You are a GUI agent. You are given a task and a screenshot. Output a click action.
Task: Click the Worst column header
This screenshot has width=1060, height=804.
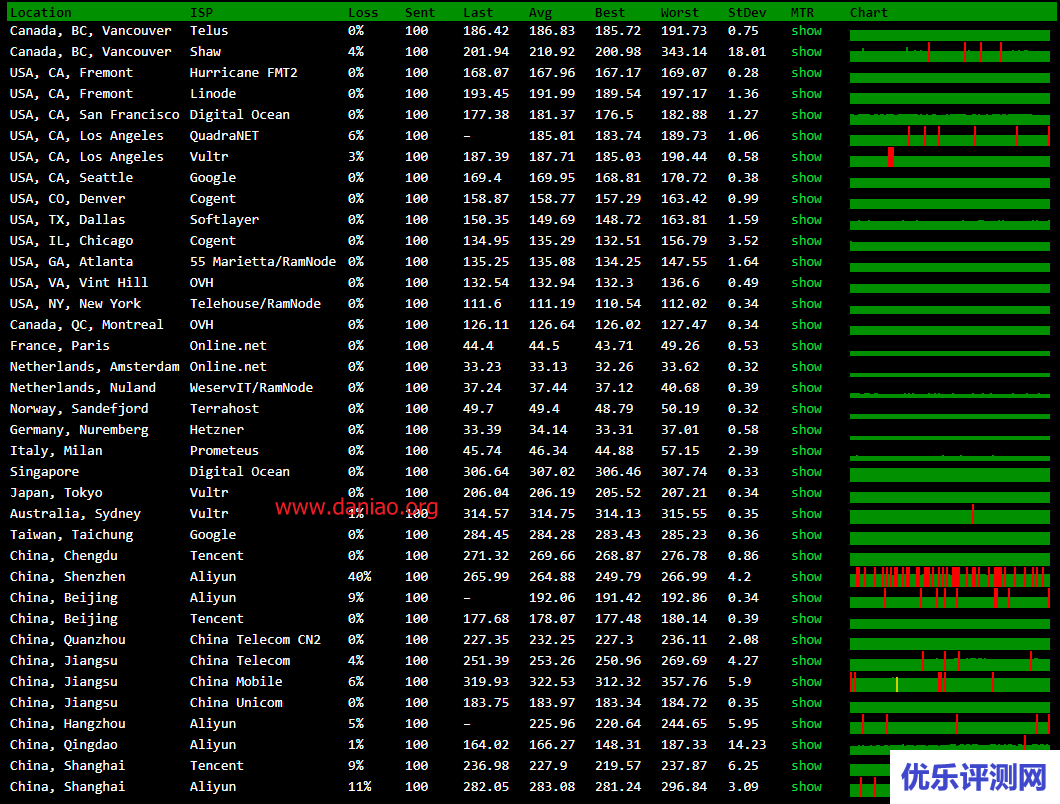coord(679,12)
